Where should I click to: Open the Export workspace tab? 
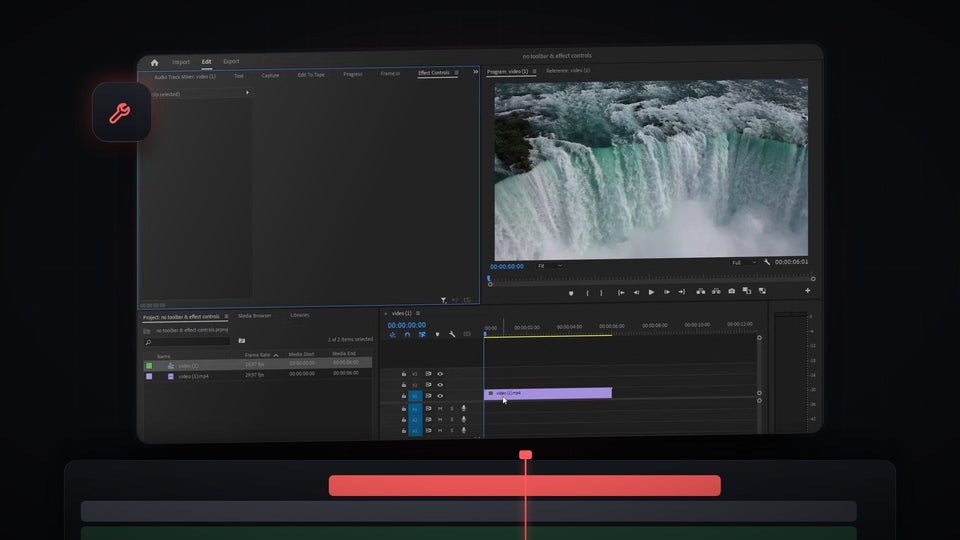click(x=231, y=61)
